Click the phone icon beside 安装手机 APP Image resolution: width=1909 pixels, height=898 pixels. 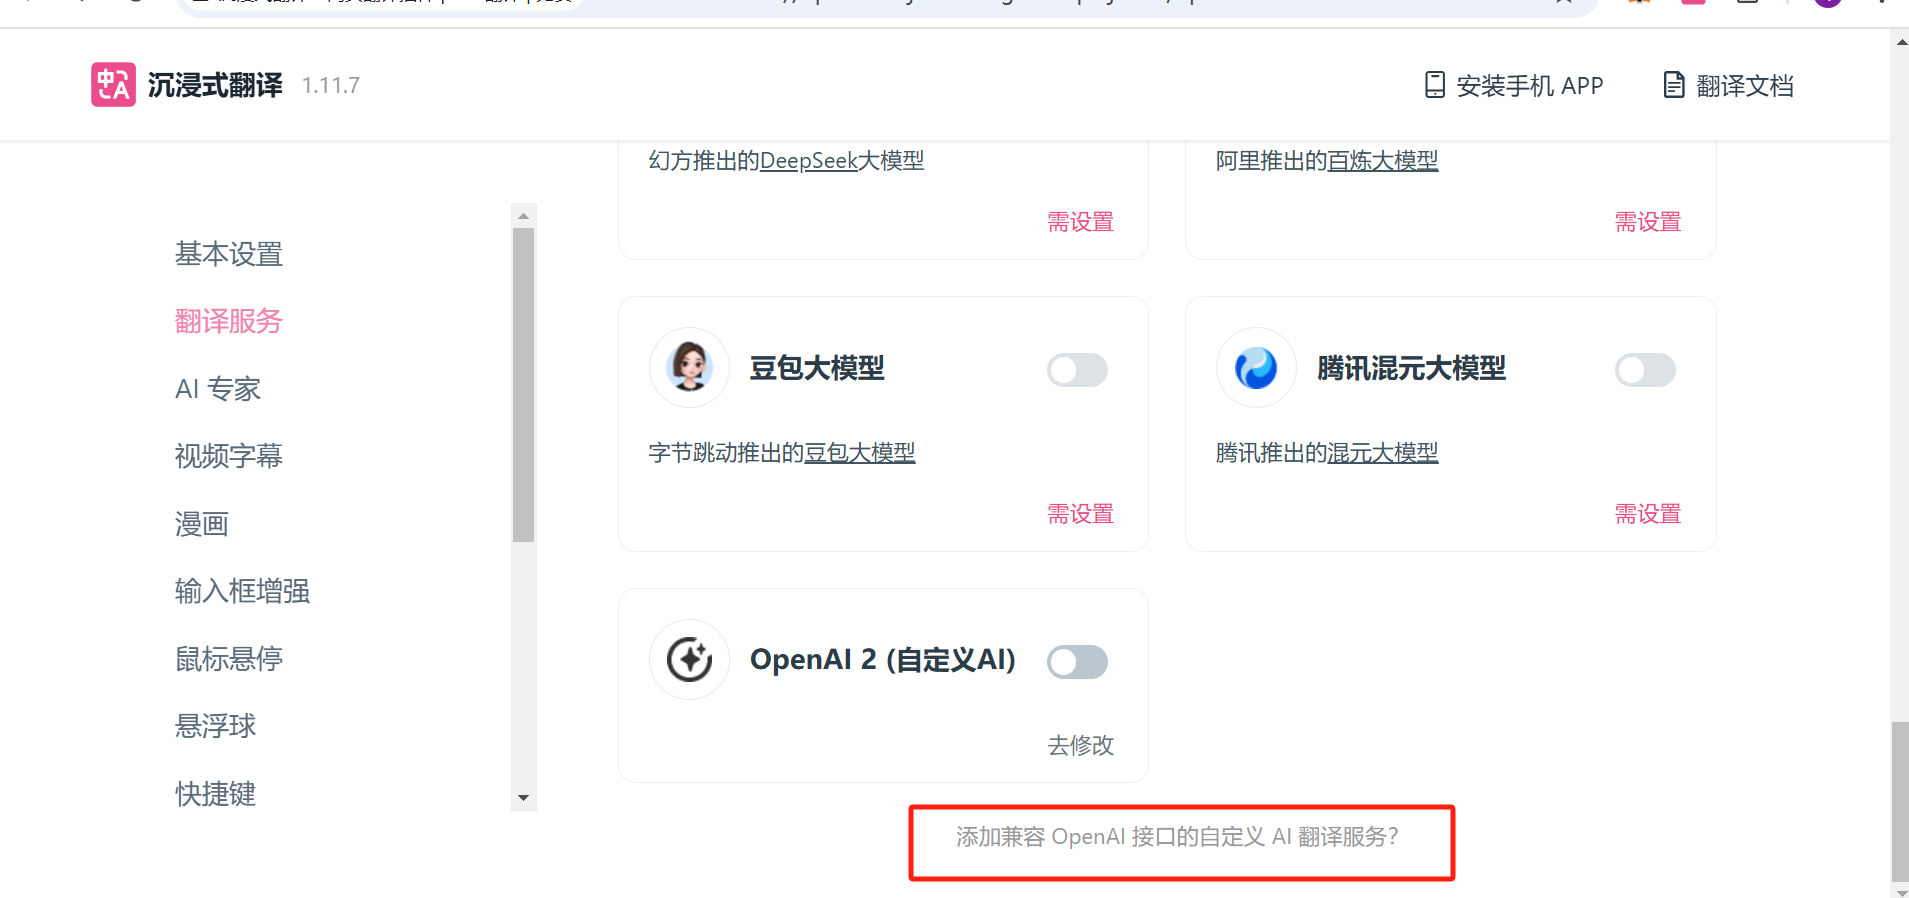pyautogui.click(x=1434, y=85)
